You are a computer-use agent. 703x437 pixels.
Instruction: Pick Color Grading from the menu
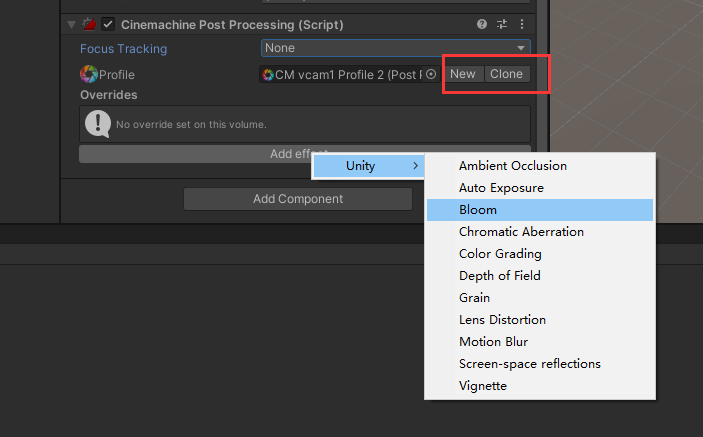coord(540,254)
